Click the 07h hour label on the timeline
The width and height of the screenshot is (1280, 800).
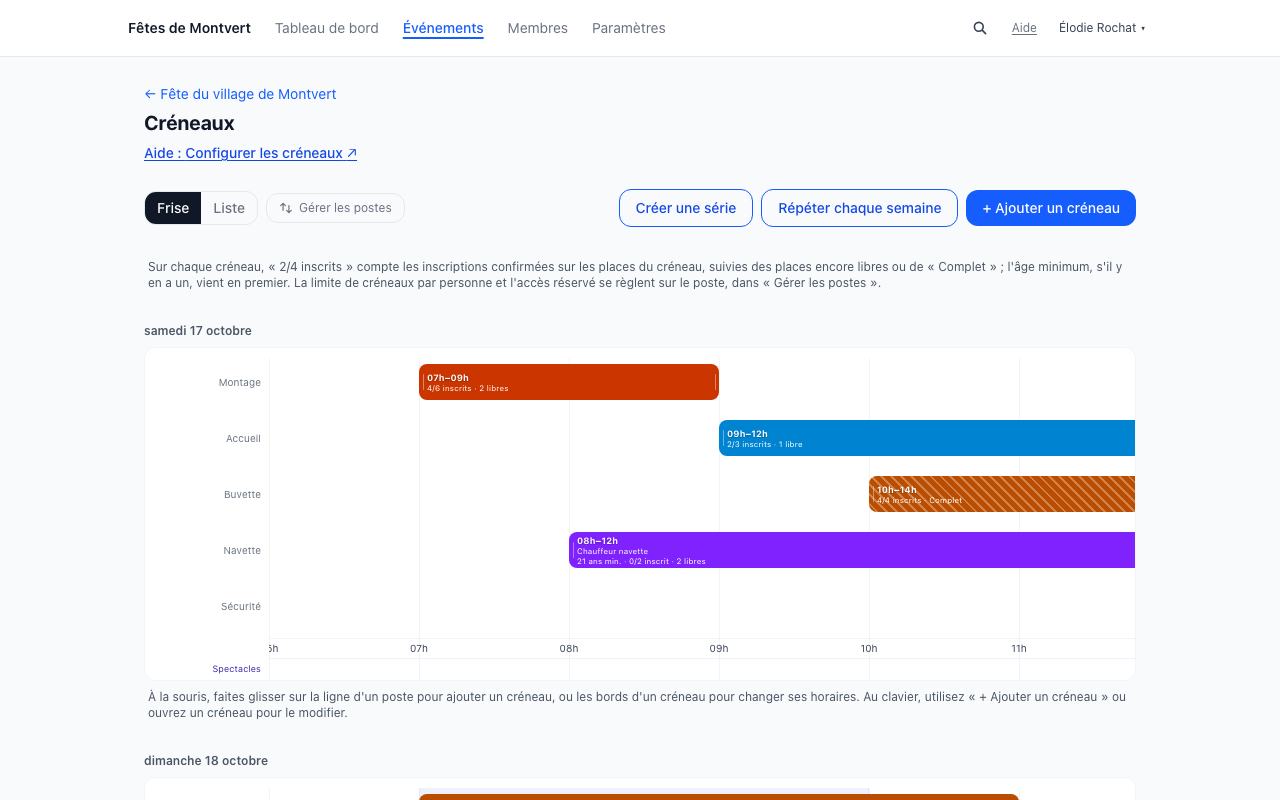[419, 648]
